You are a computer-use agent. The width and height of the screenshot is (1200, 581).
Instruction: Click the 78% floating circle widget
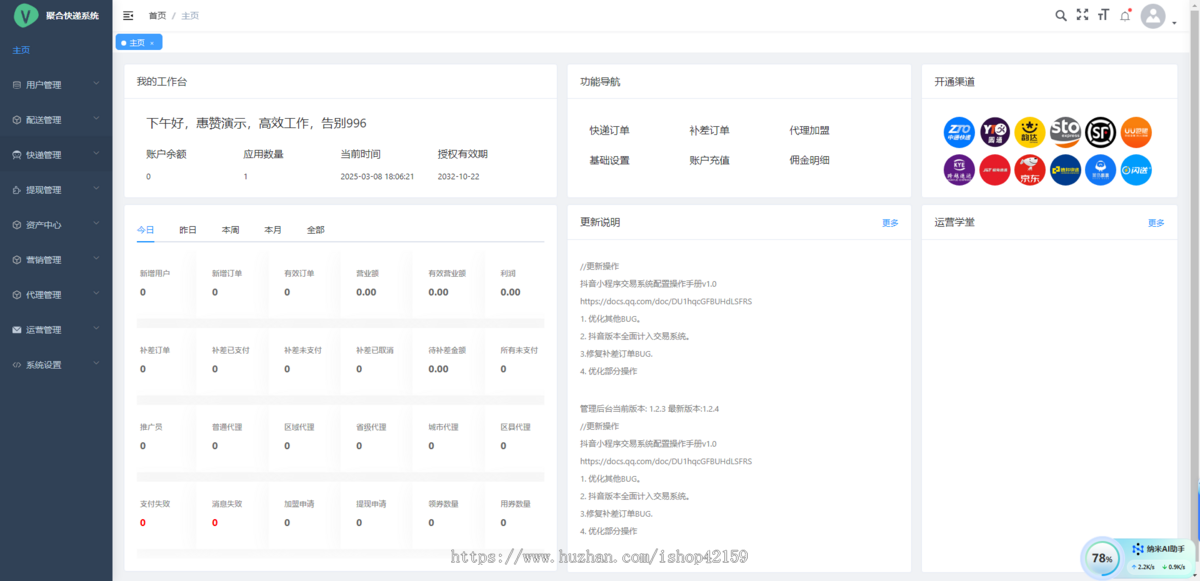pos(1101,558)
